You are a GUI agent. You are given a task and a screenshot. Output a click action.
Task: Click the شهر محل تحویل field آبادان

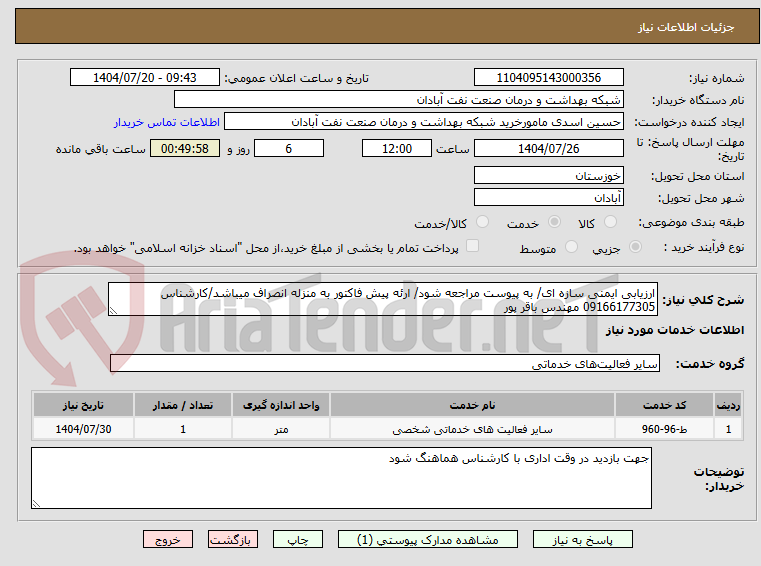[x=548, y=197]
